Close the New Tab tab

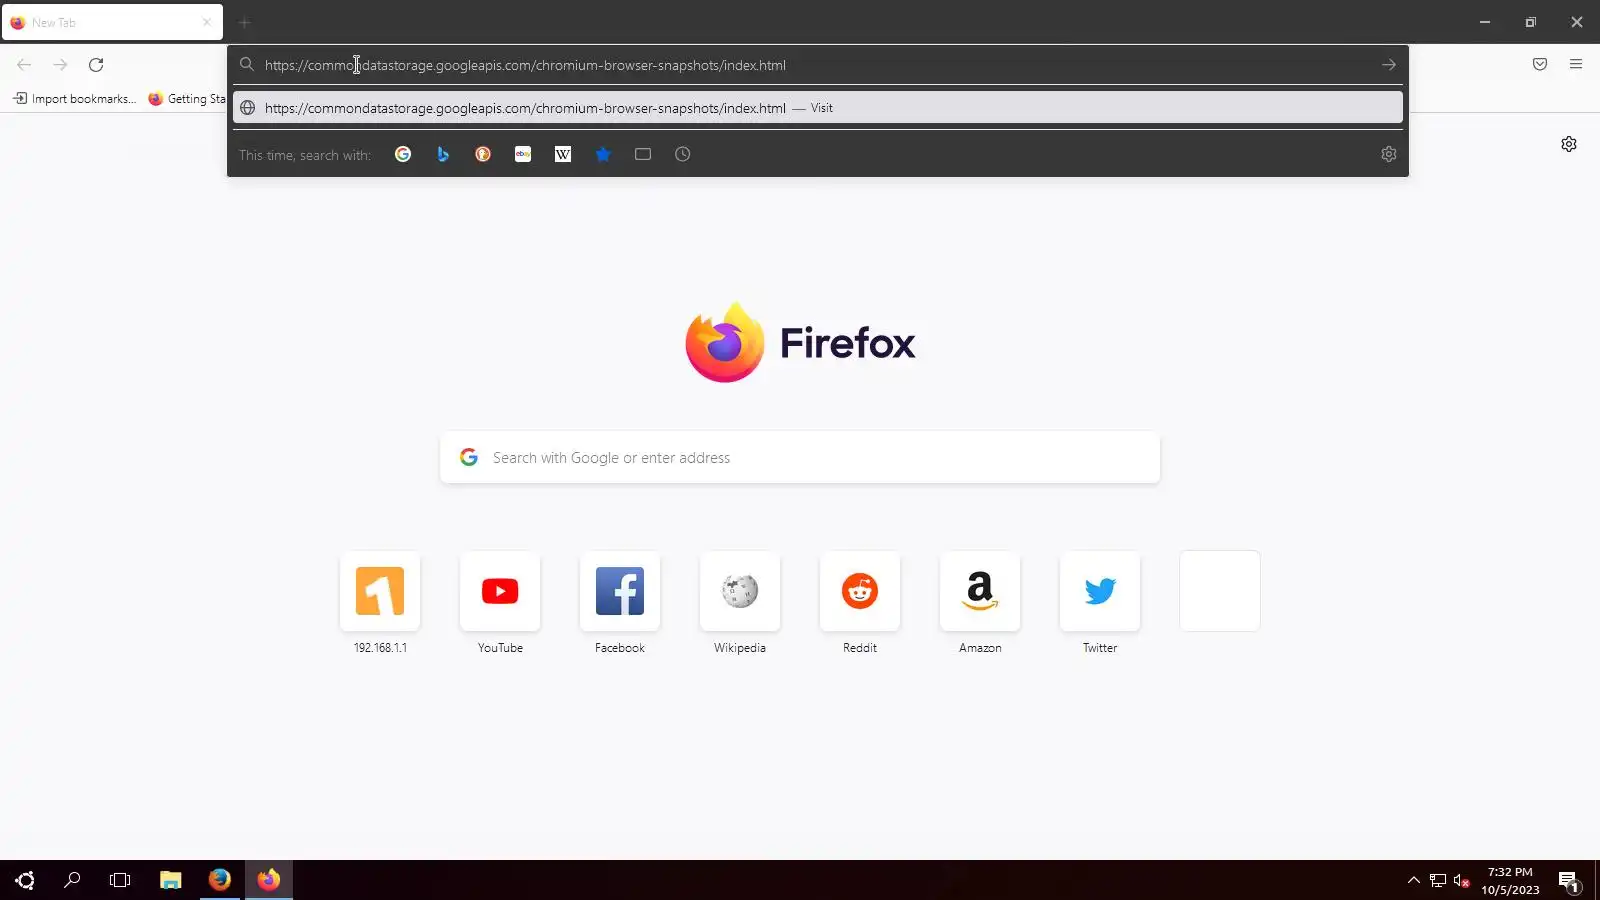[207, 22]
